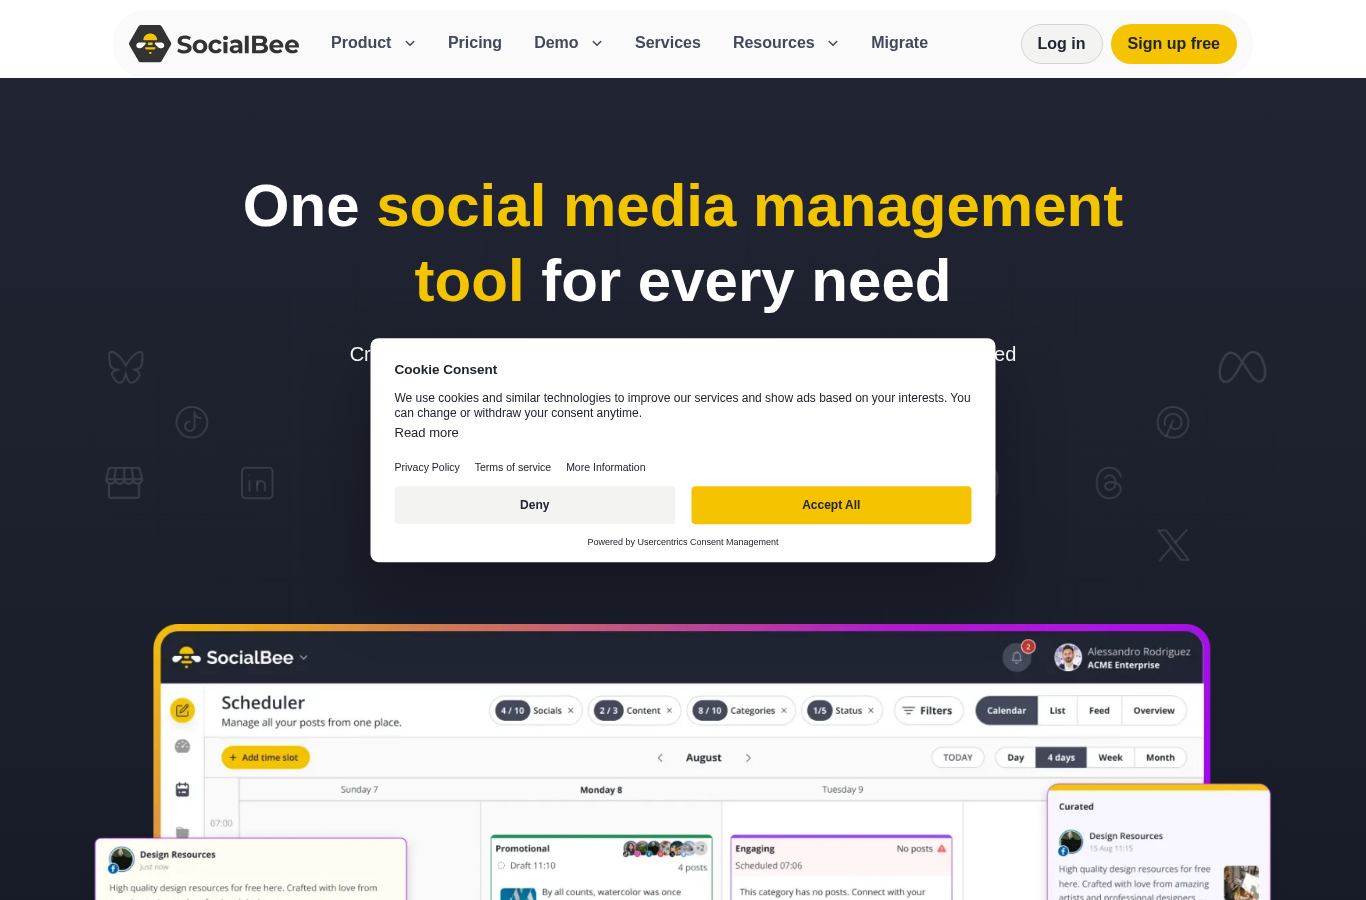This screenshot has height=900, width=1366.
Task: Open the Engaging category slot card
Action: 841,868
